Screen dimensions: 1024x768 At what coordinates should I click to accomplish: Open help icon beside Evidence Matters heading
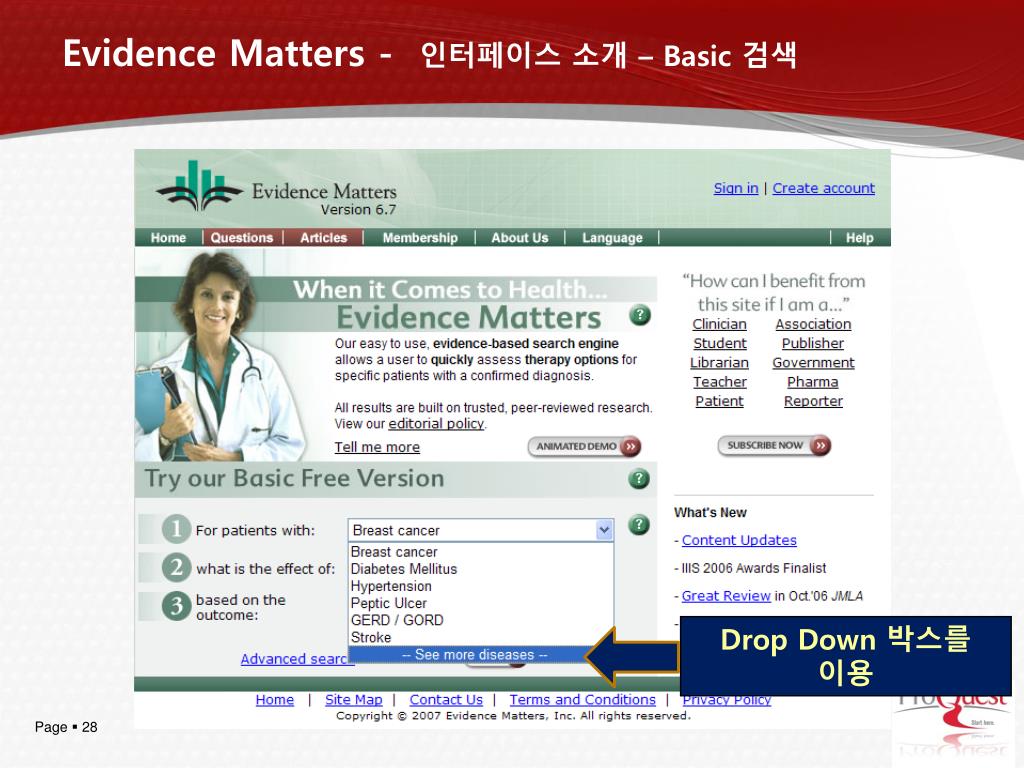point(640,315)
